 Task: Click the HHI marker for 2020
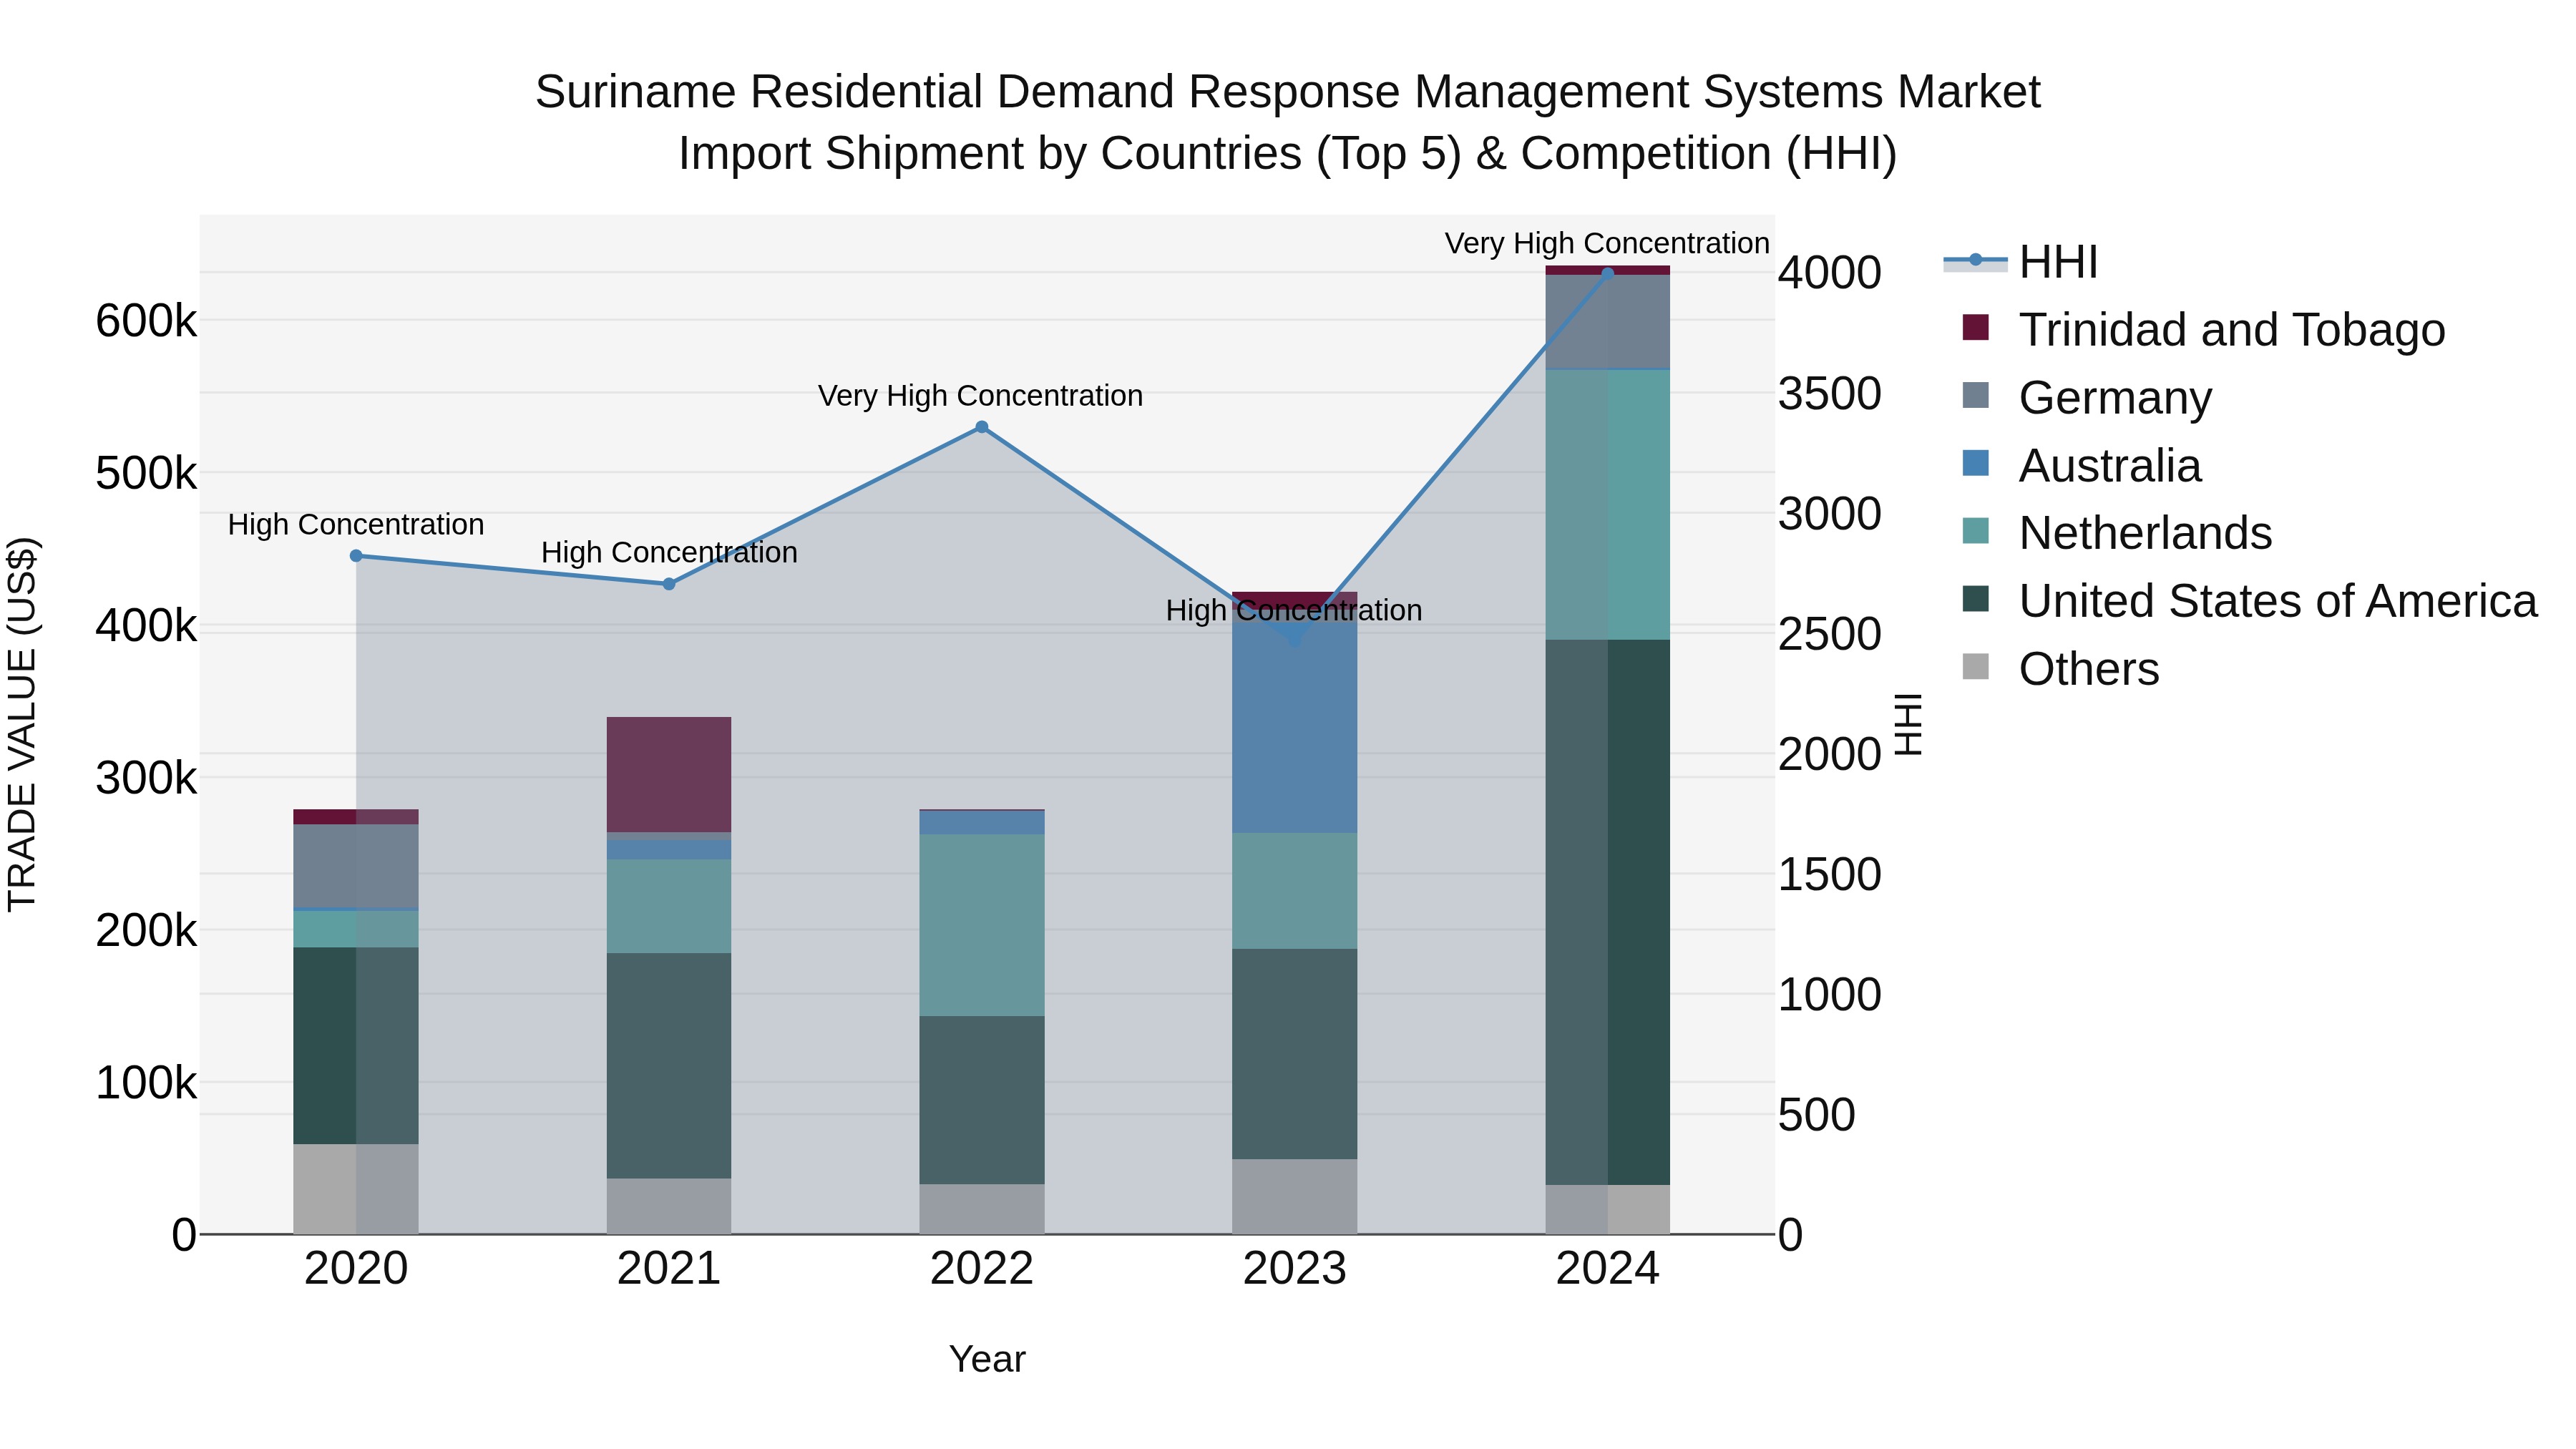click(356, 556)
